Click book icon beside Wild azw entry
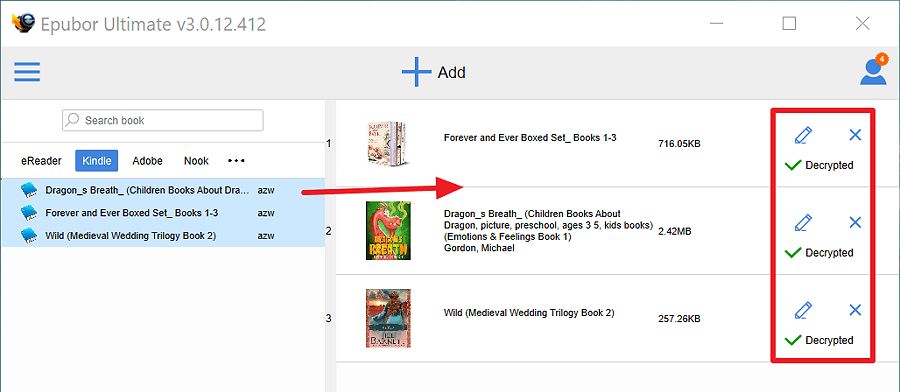The height and width of the screenshot is (392, 900). point(29,235)
